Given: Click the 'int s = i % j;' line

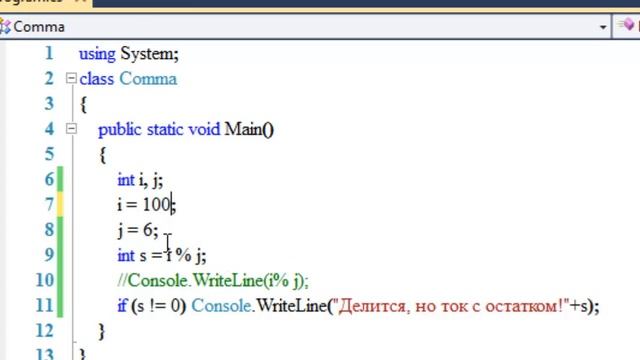Looking at the screenshot, I should 162,256.
